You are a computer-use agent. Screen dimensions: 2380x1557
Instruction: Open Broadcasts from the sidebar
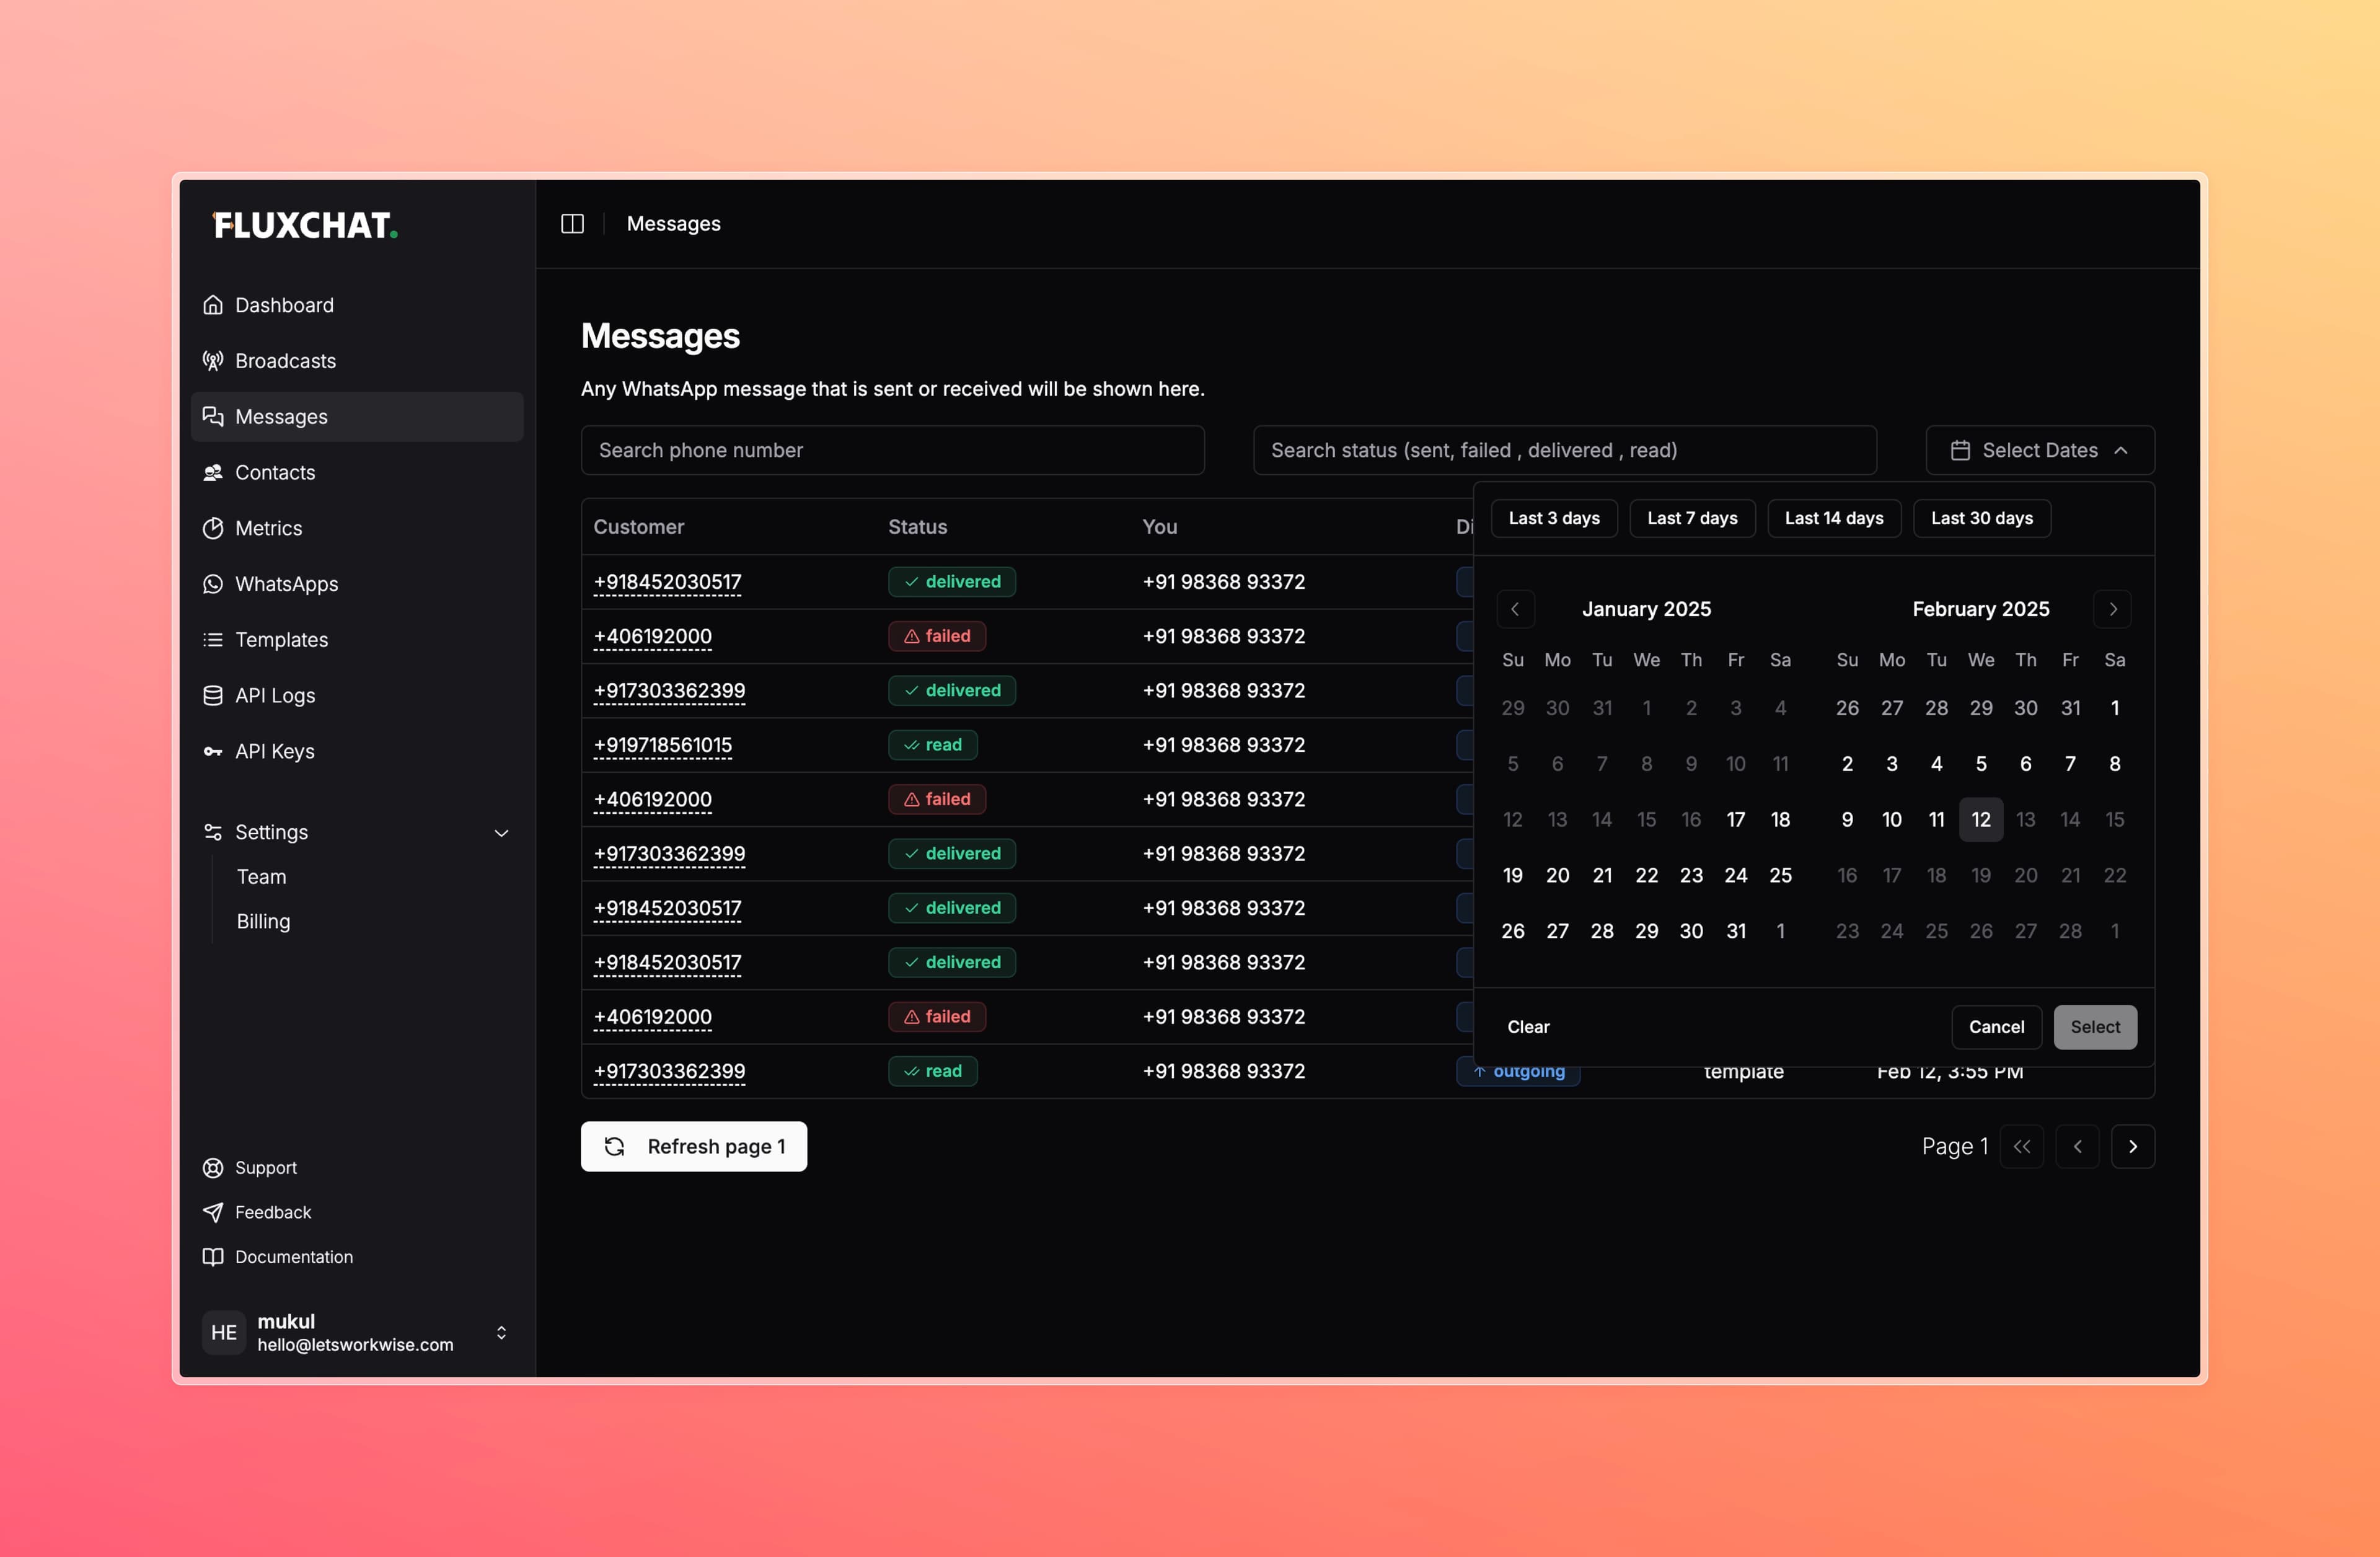pyautogui.click(x=284, y=361)
